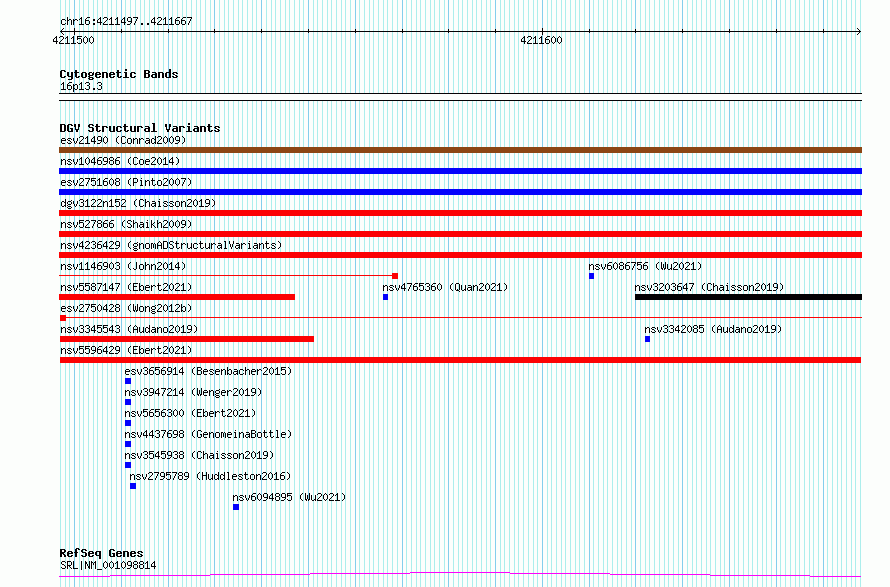
Task: Open the esv2751608 (Pinto2007) label
Action: click(127, 182)
